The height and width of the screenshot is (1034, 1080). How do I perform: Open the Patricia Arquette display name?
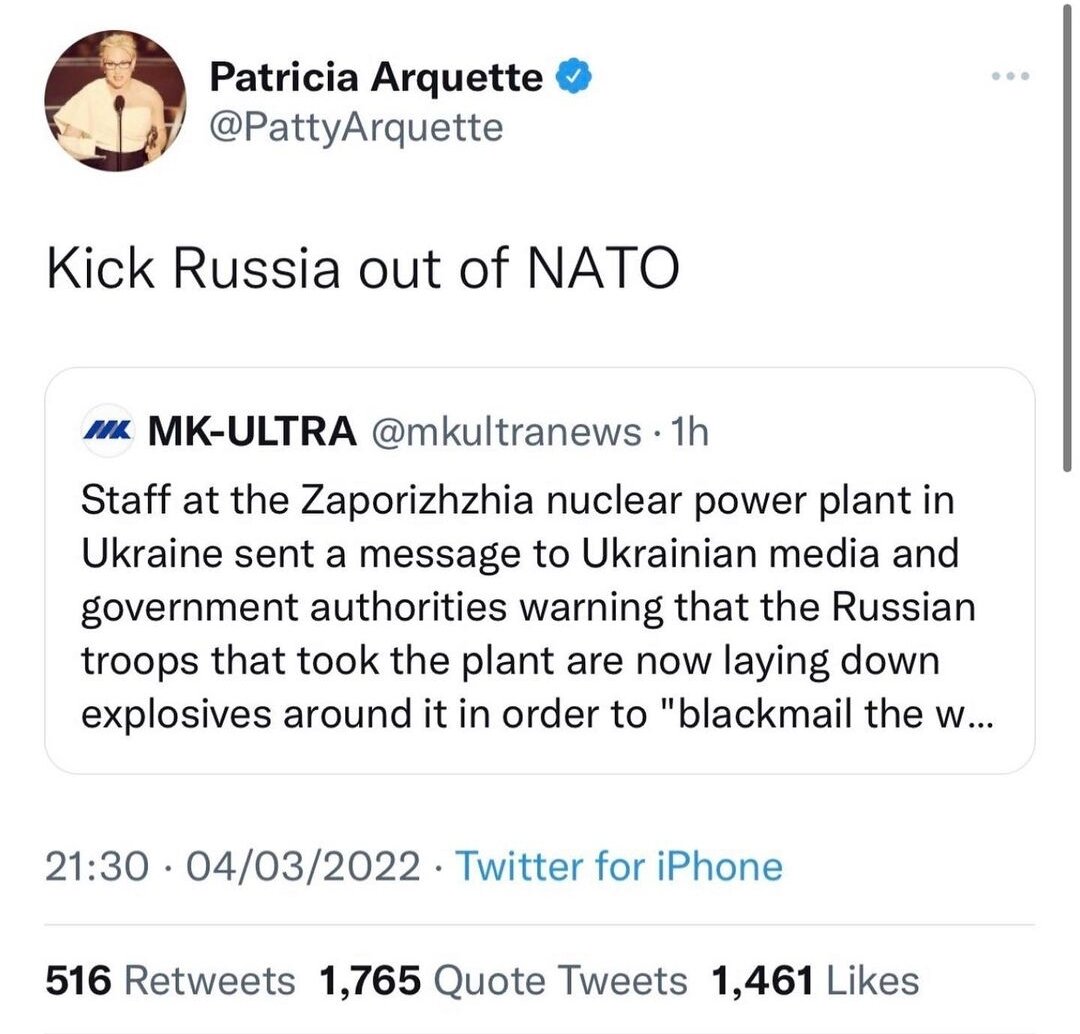tap(376, 78)
